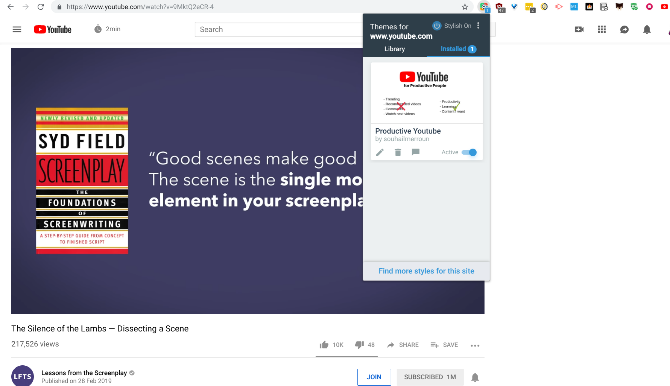The height and width of the screenshot is (386, 670).
Task: Switch to the Installed tab
Action: (458, 49)
